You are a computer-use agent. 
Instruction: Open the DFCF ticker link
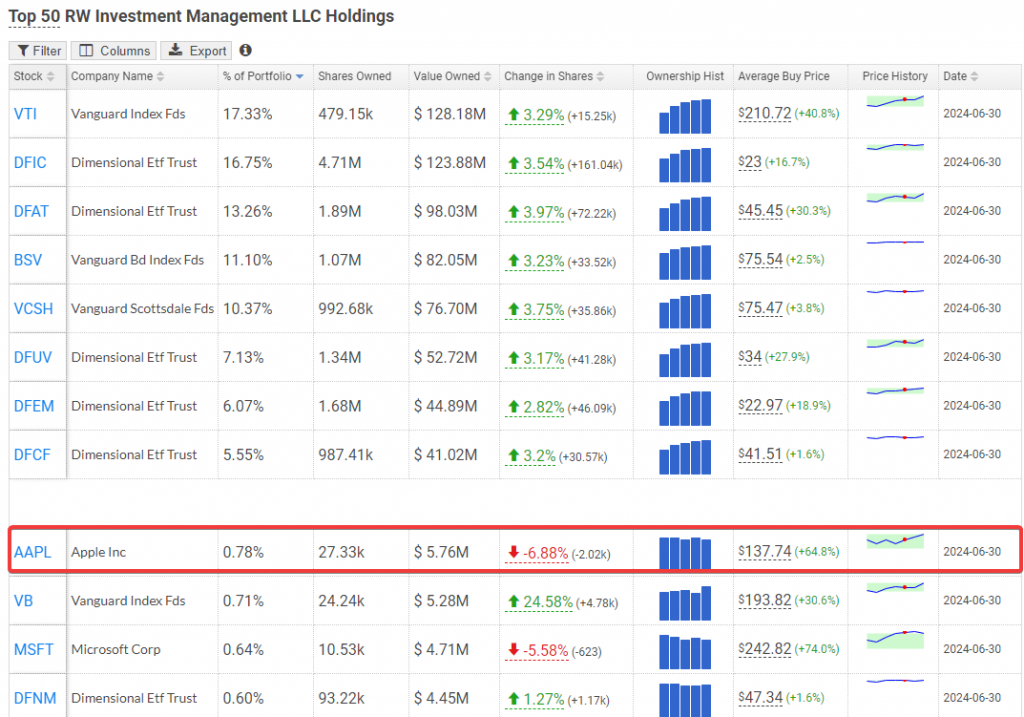[x=32, y=454]
